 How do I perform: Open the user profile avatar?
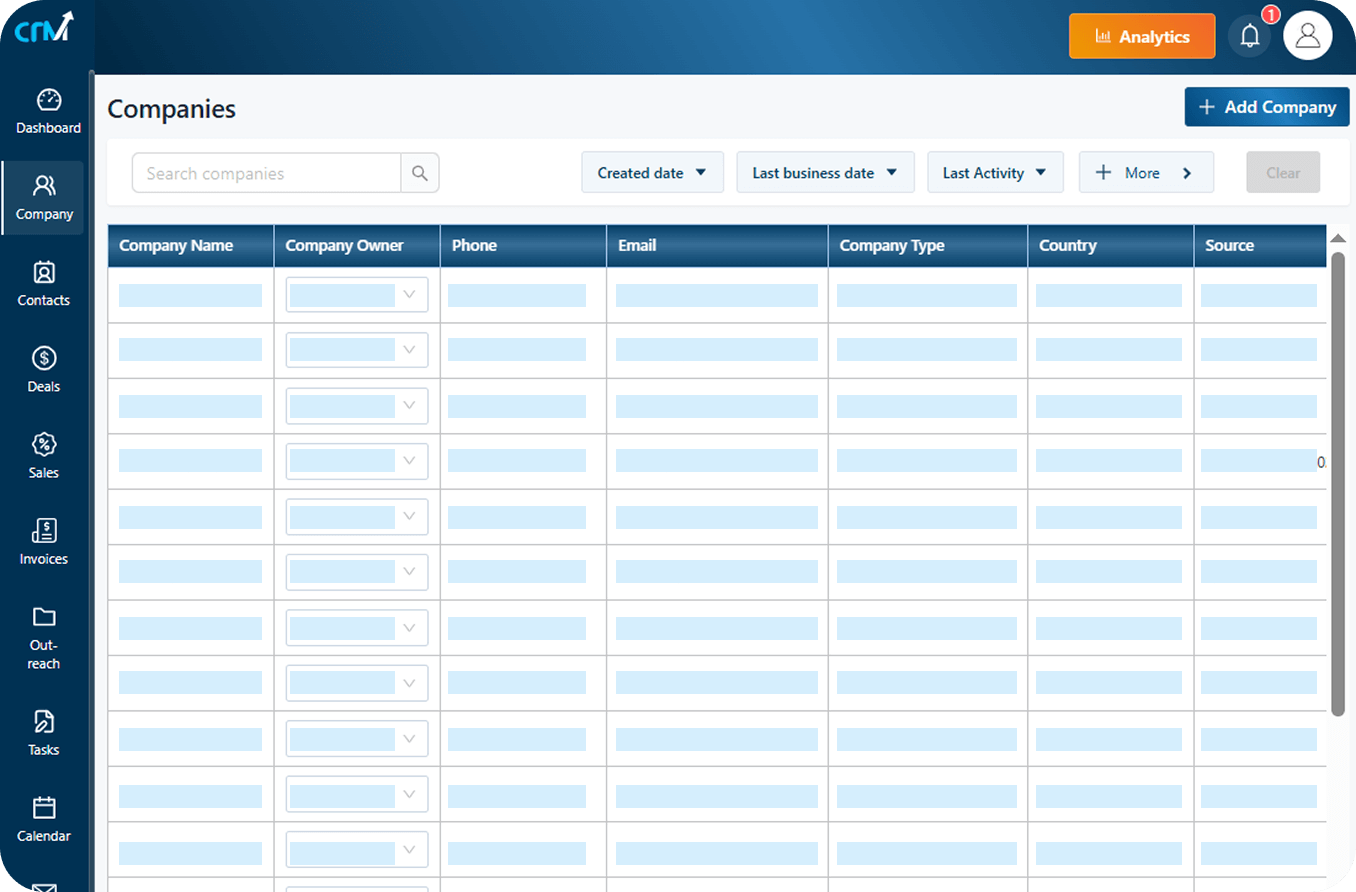pyautogui.click(x=1308, y=36)
